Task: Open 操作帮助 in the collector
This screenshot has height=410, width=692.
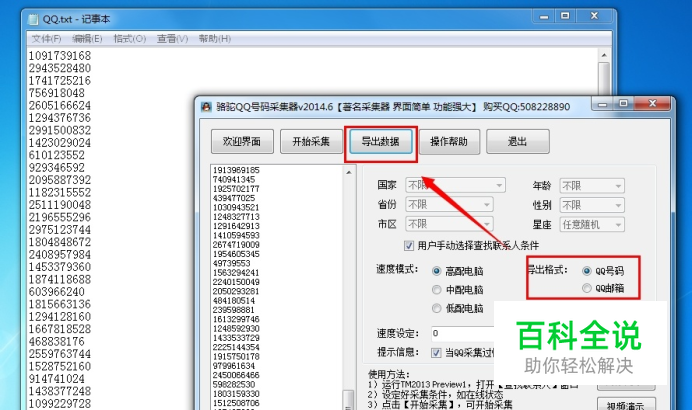Action: (x=449, y=142)
